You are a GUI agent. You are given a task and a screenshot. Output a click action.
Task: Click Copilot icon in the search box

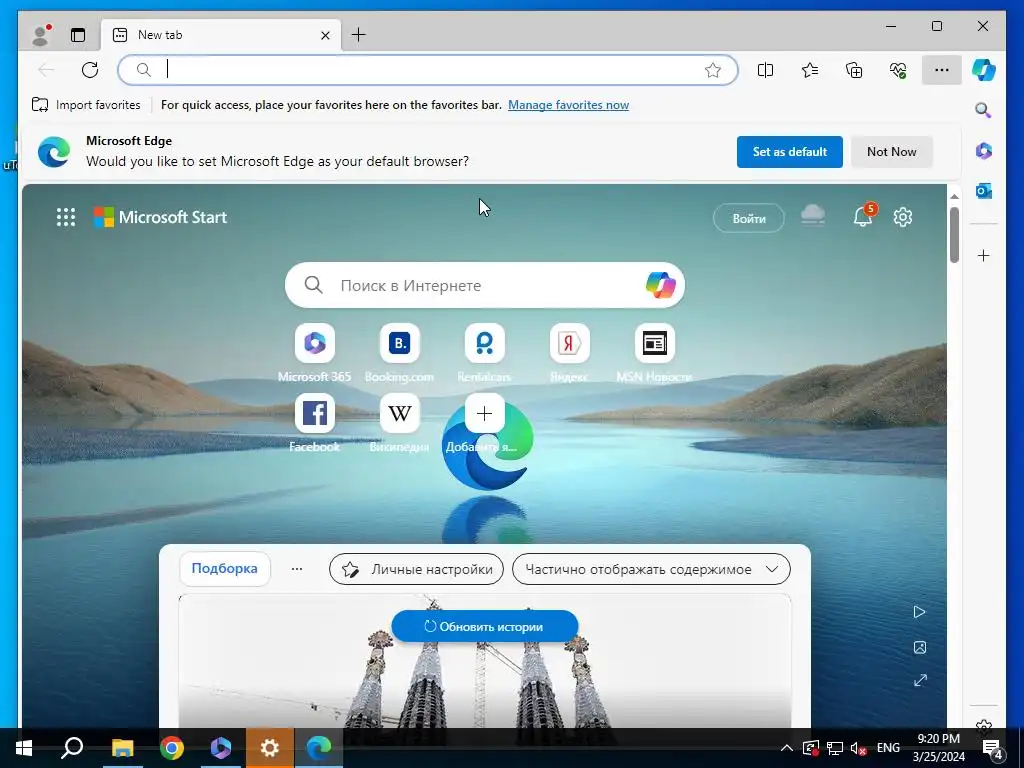pos(660,285)
